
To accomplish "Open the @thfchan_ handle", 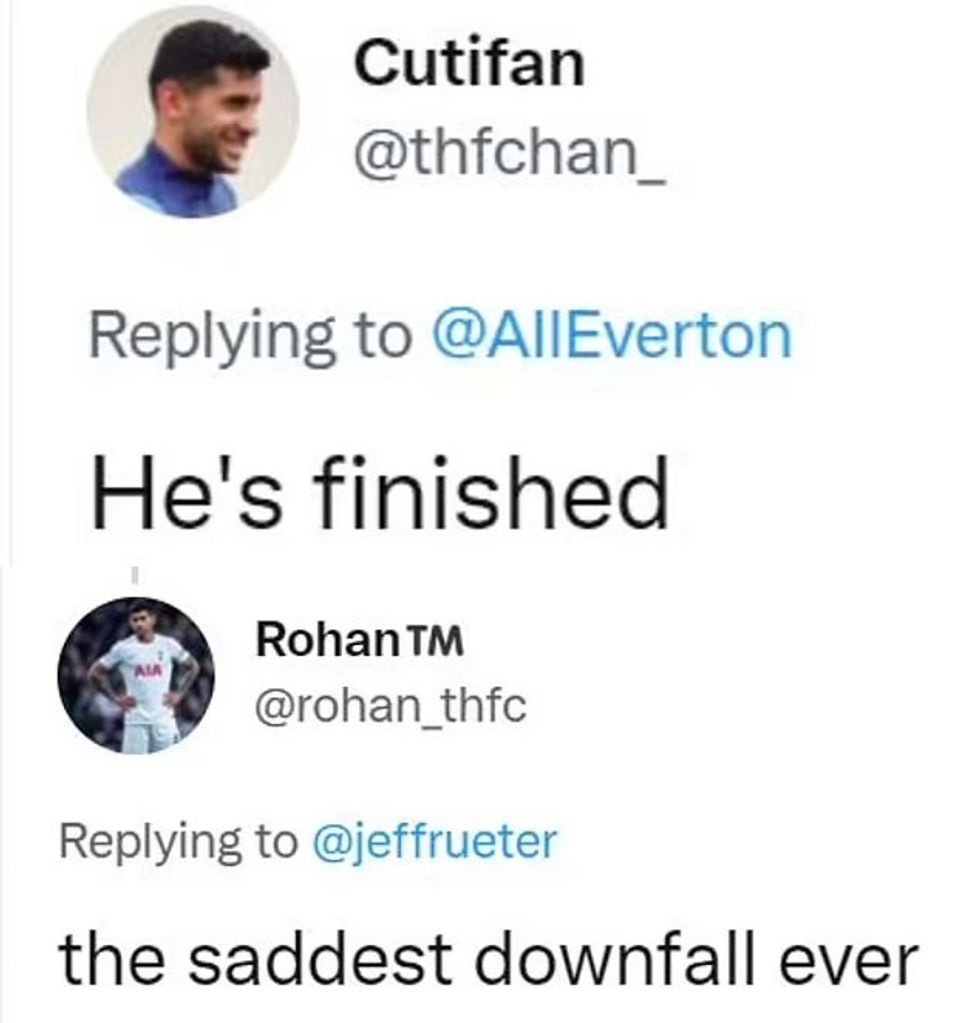I will point(510,156).
